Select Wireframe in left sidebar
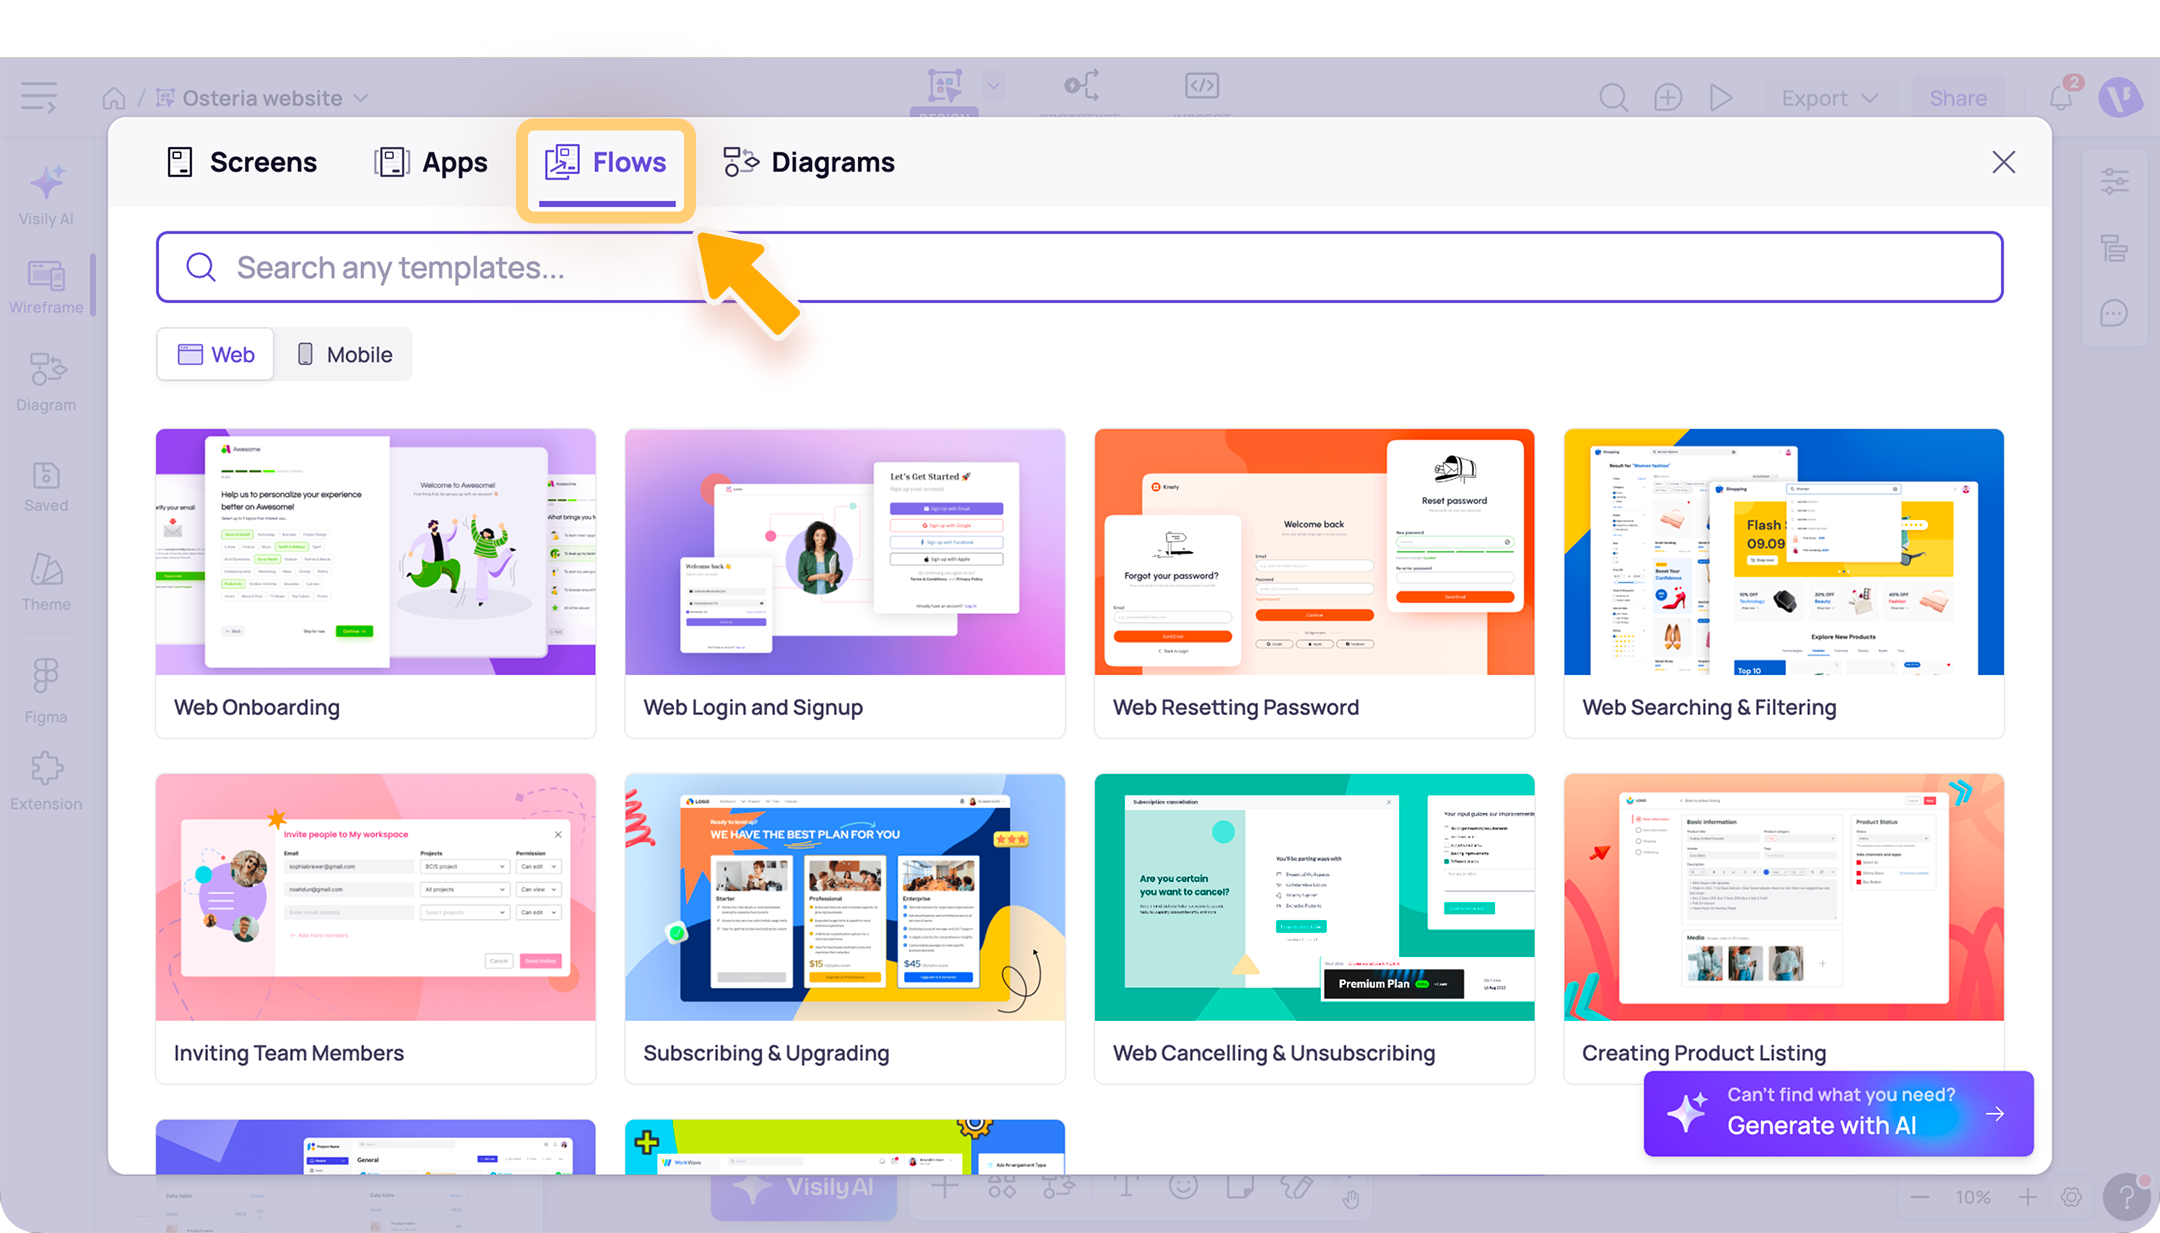 [46, 287]
